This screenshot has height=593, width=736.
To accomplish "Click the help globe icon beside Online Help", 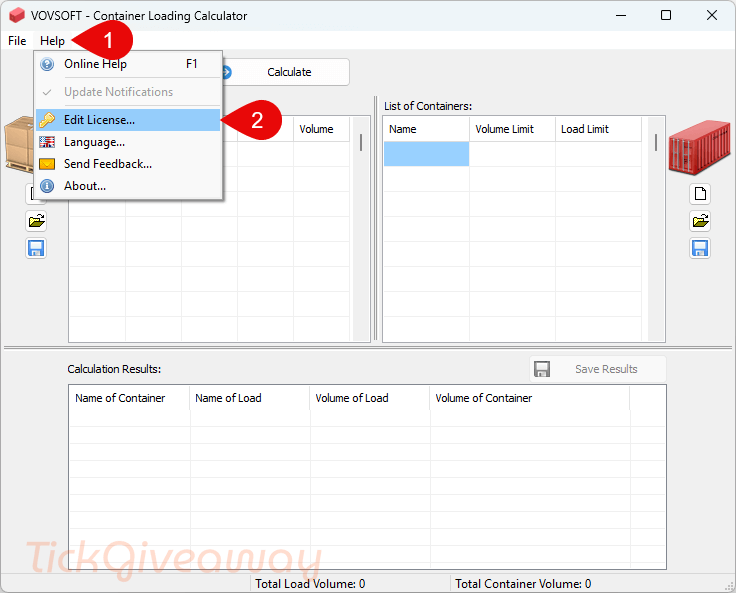I will [x=47, y=64].
